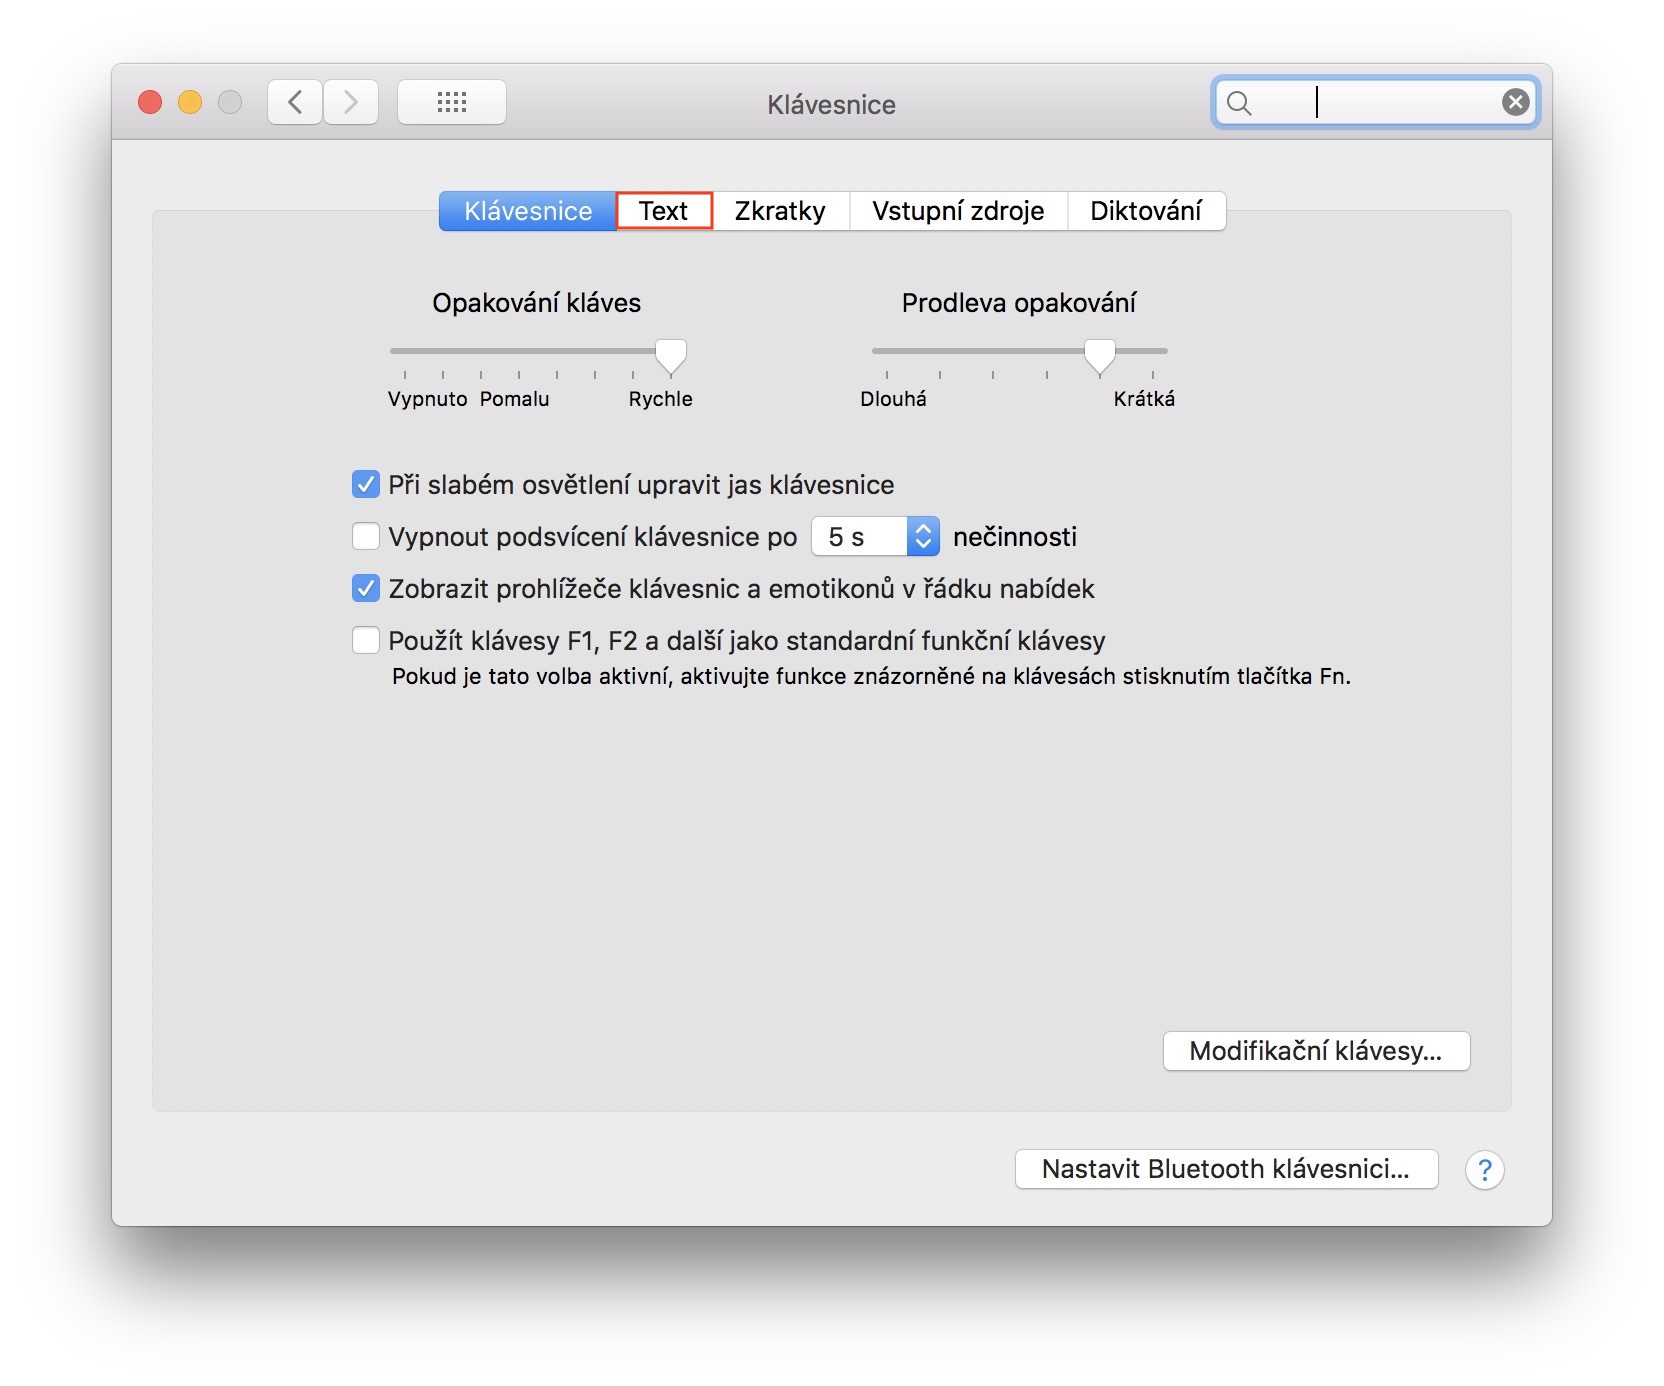
Task: Click the 'Krátká' label under the delay slider
Action: point(1145,399)
